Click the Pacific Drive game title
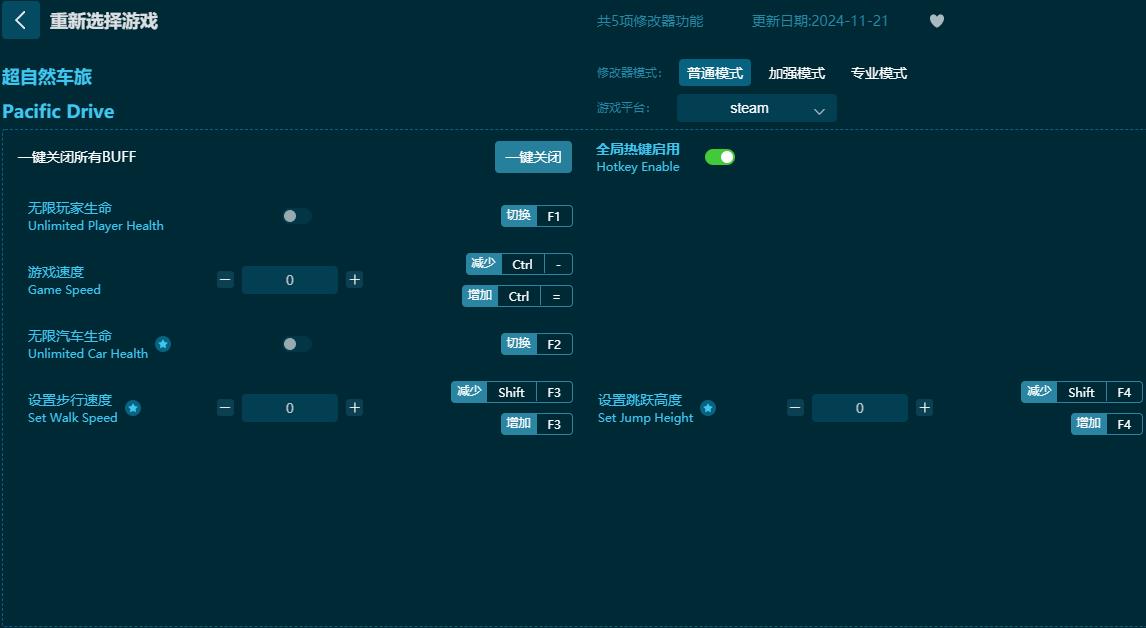1146x628 pixels. point(58,112)
